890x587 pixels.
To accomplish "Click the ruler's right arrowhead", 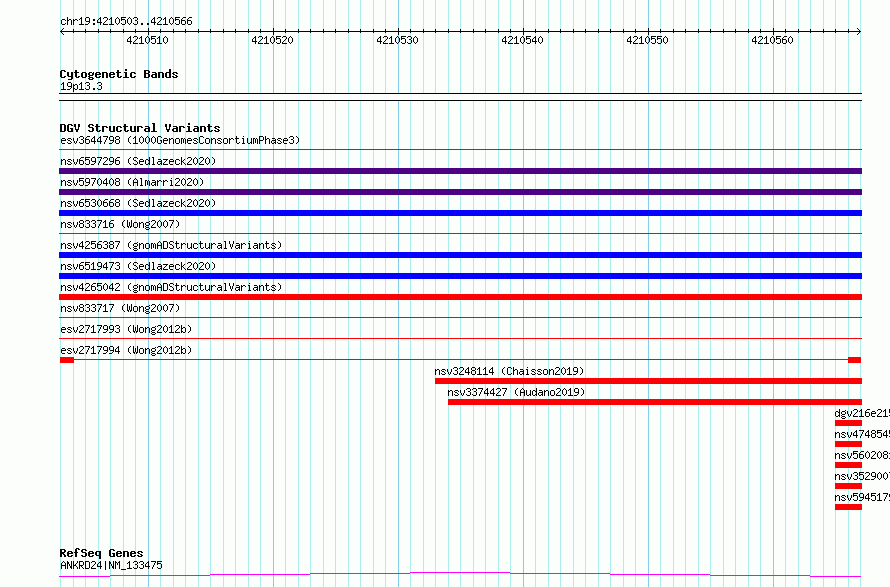I will coord(859,31).
